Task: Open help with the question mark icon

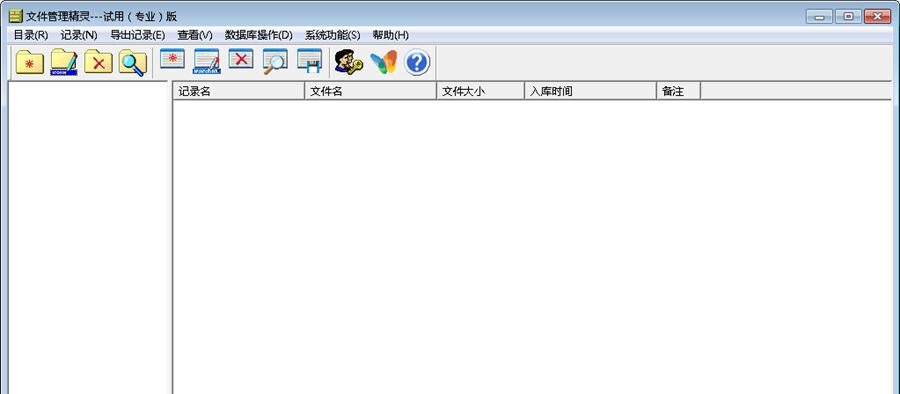Action: pos(417,62)
